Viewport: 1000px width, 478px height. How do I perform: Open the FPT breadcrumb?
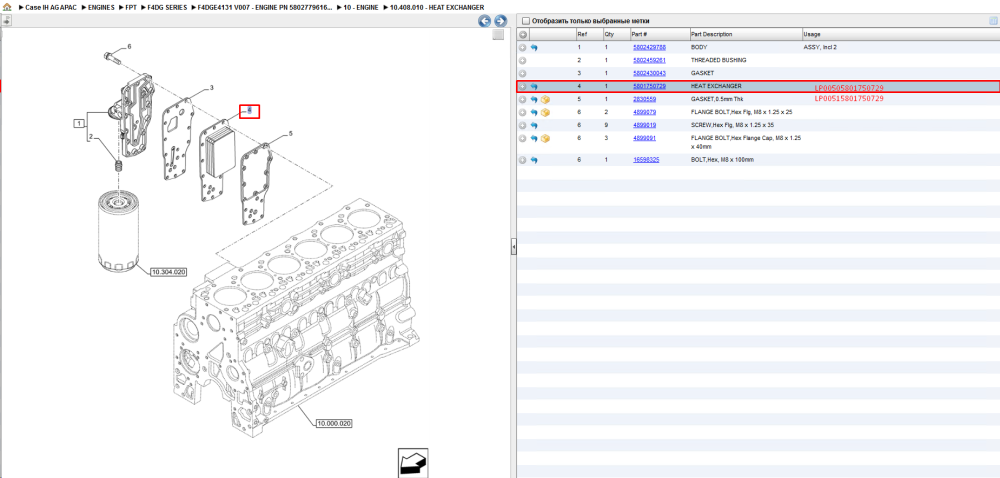(131, 7)
